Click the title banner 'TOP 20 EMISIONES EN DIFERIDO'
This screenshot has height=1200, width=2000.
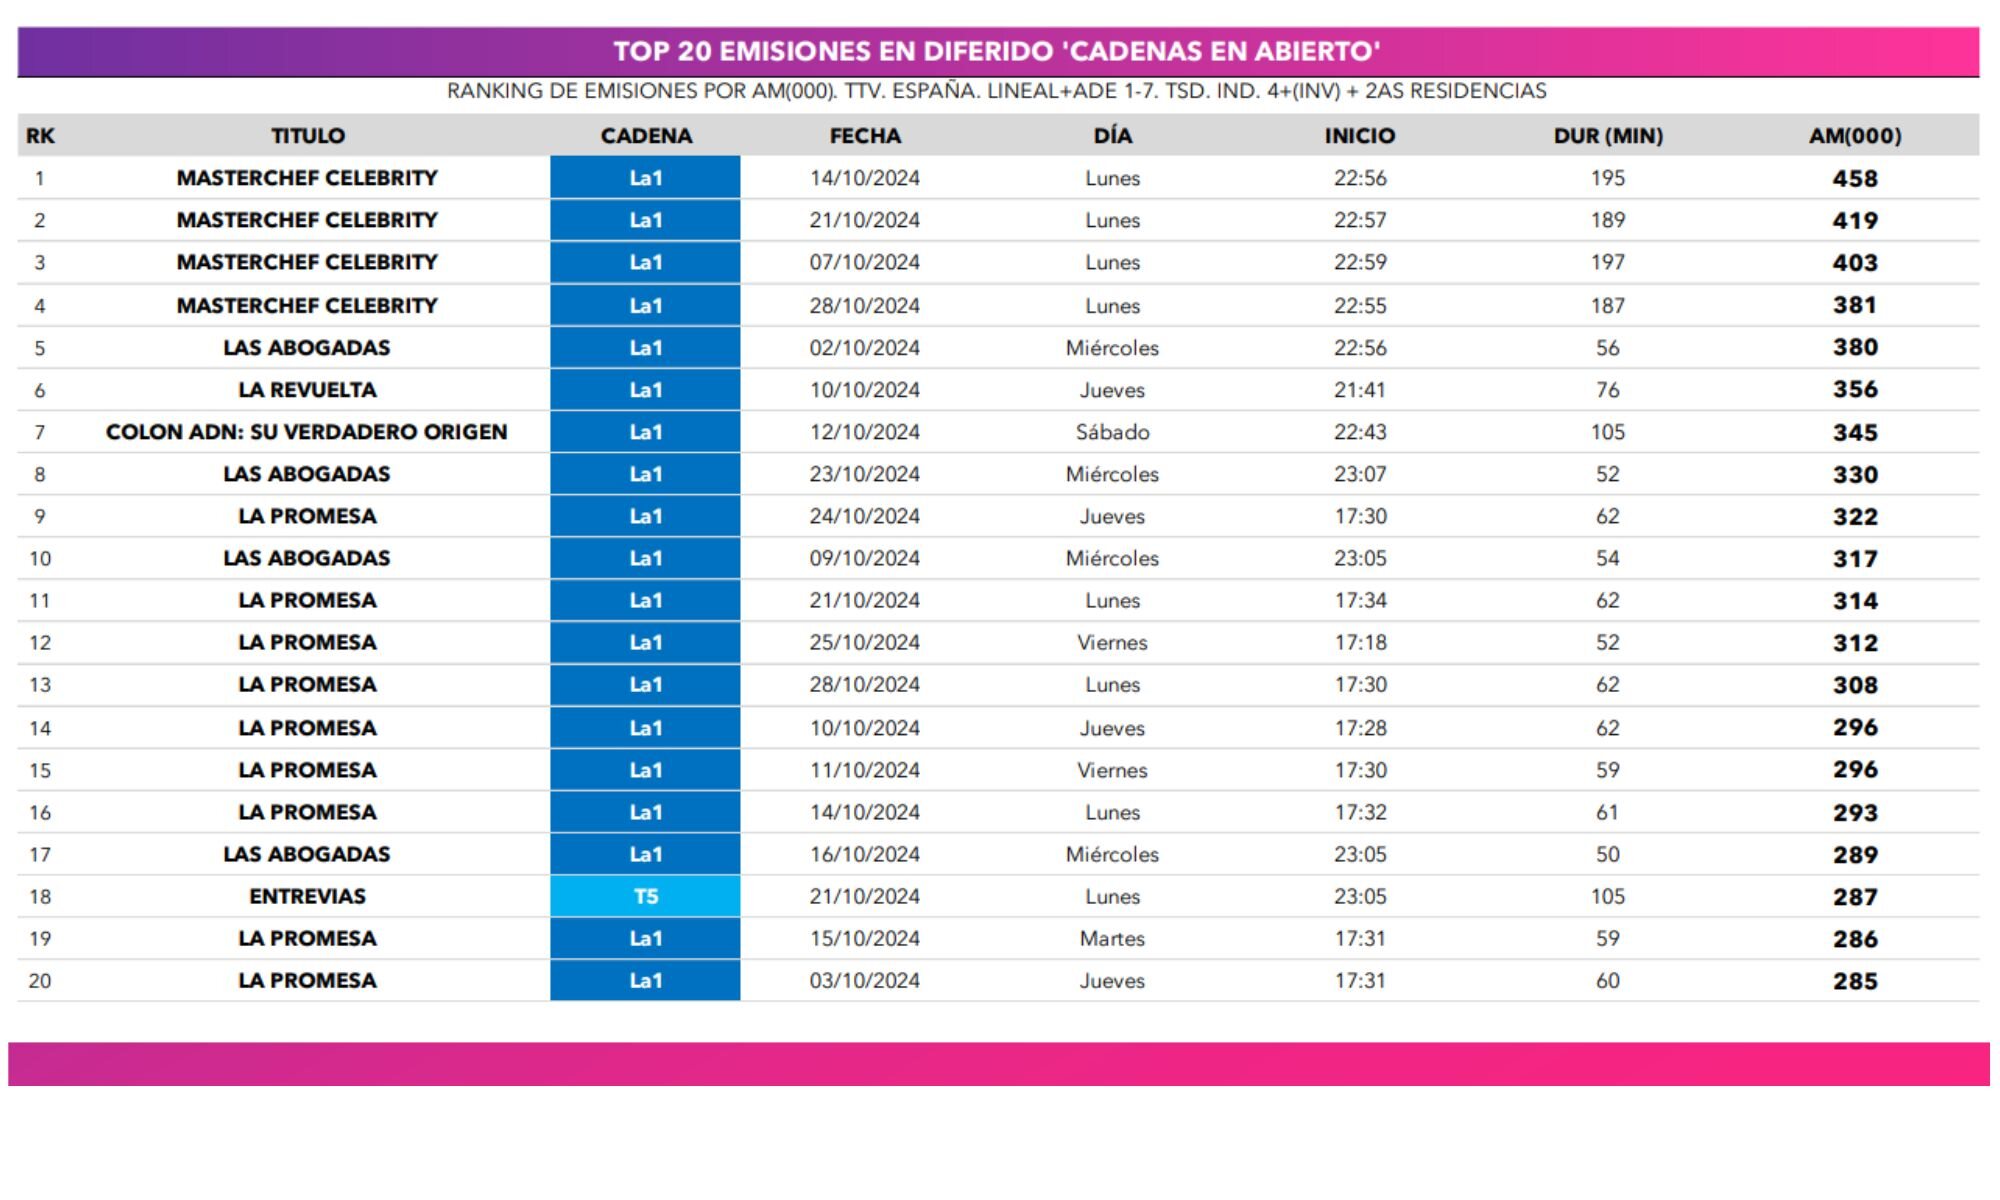[x=997, y=51]
